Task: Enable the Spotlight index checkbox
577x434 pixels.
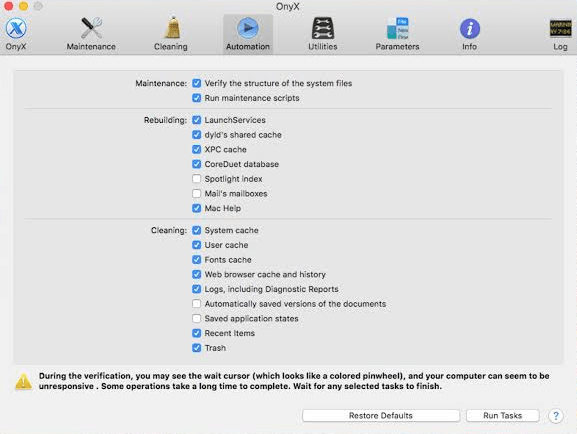Action: pos(197,179)
